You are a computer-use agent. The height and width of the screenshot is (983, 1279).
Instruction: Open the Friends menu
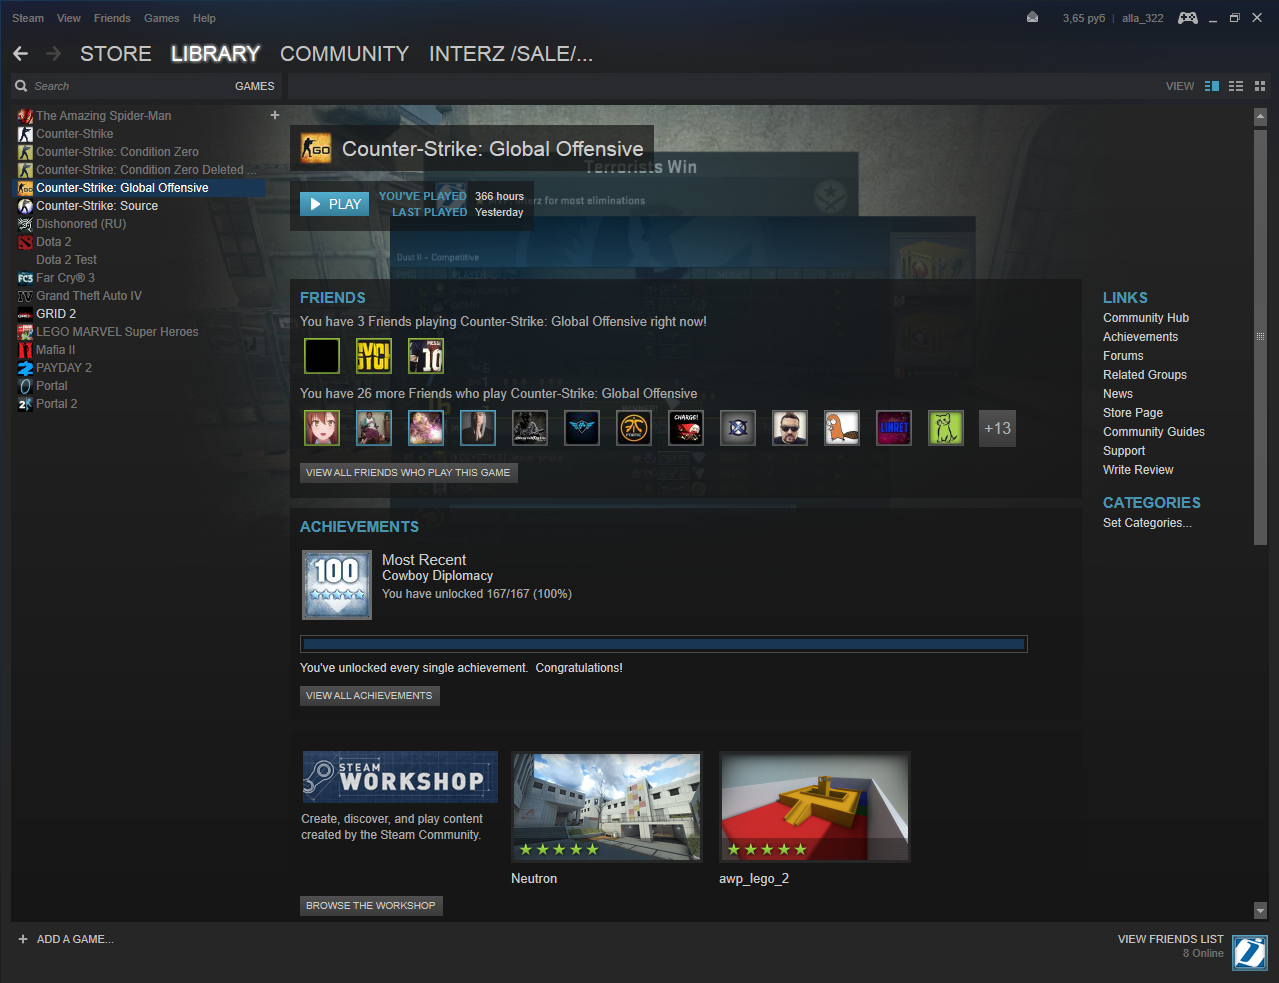[x=112, y=18]
